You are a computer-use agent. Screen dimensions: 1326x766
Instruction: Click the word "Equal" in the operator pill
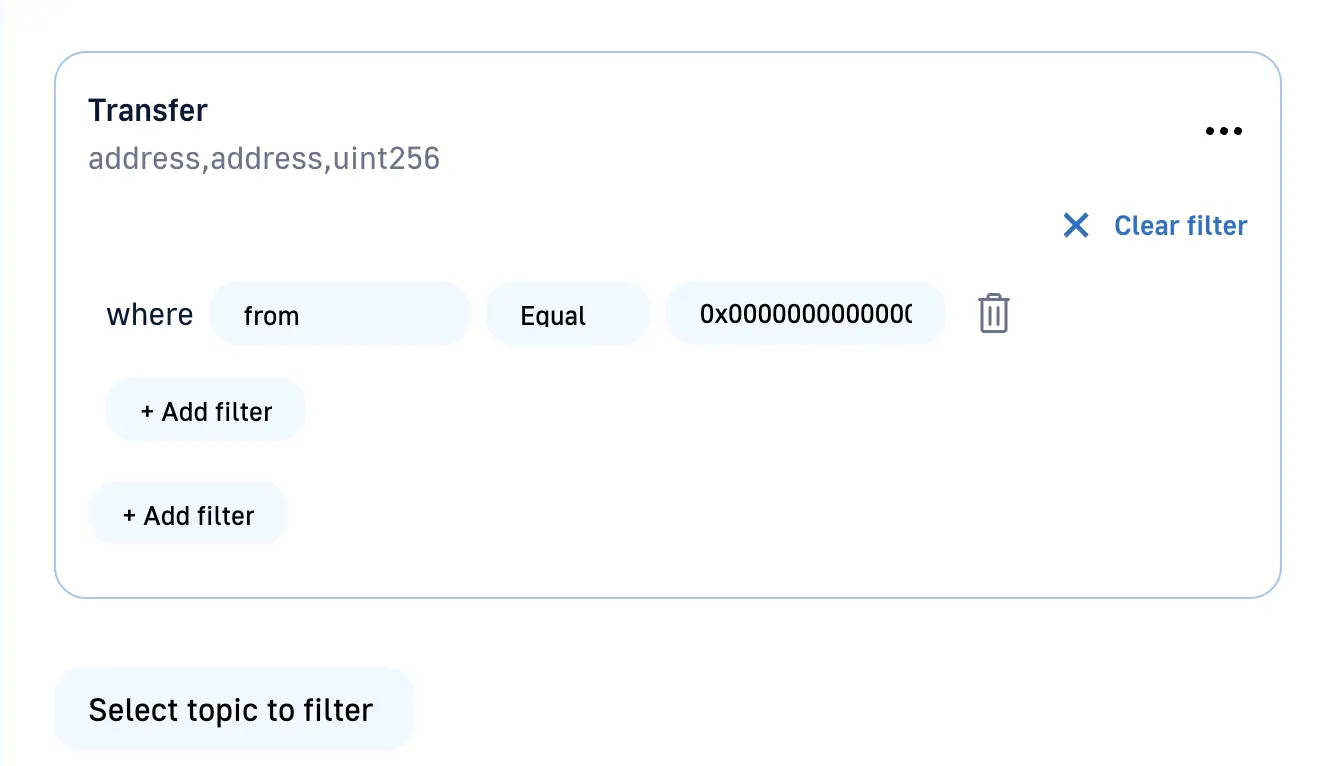tap(553, 316)
